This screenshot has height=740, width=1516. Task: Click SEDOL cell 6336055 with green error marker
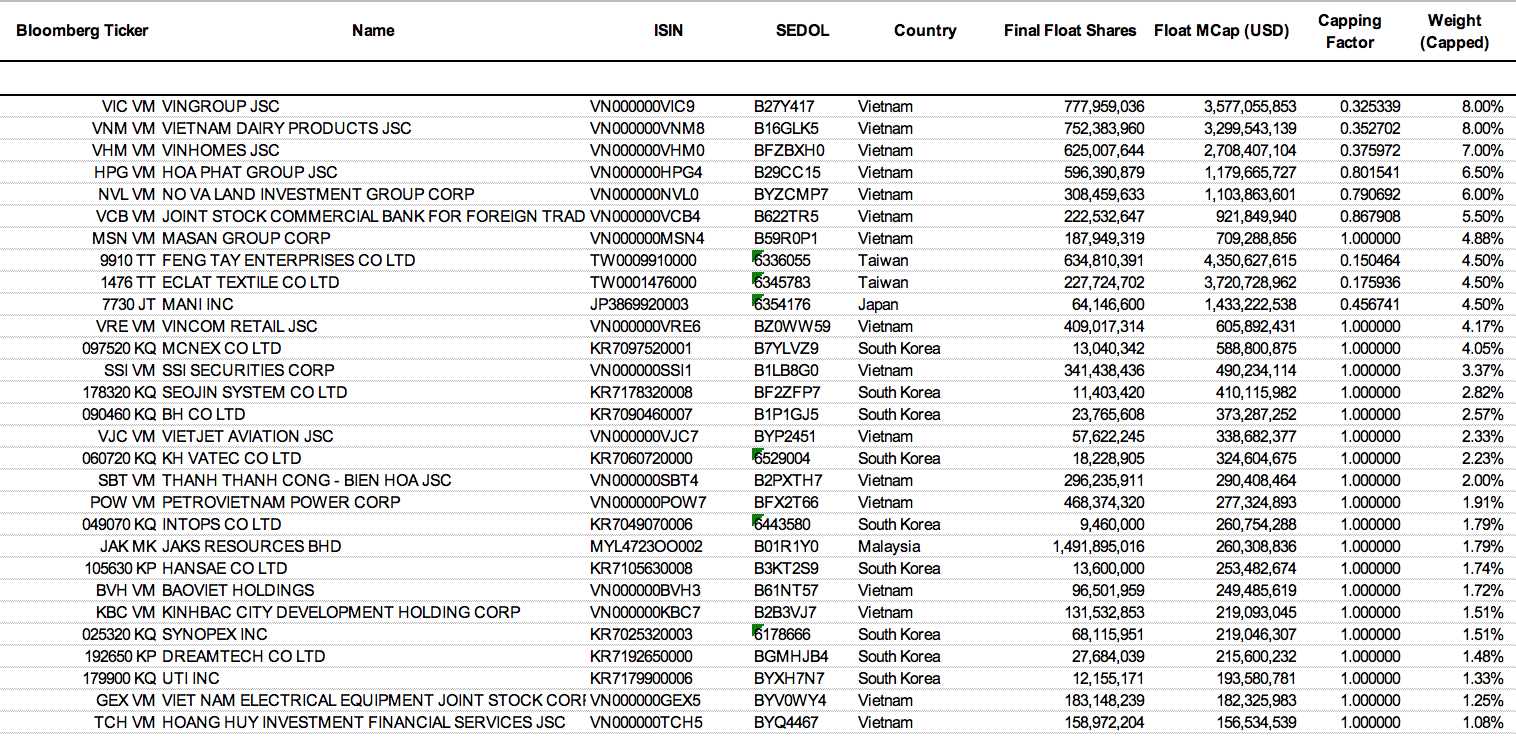pyautogui.click(x=782, y=260)
